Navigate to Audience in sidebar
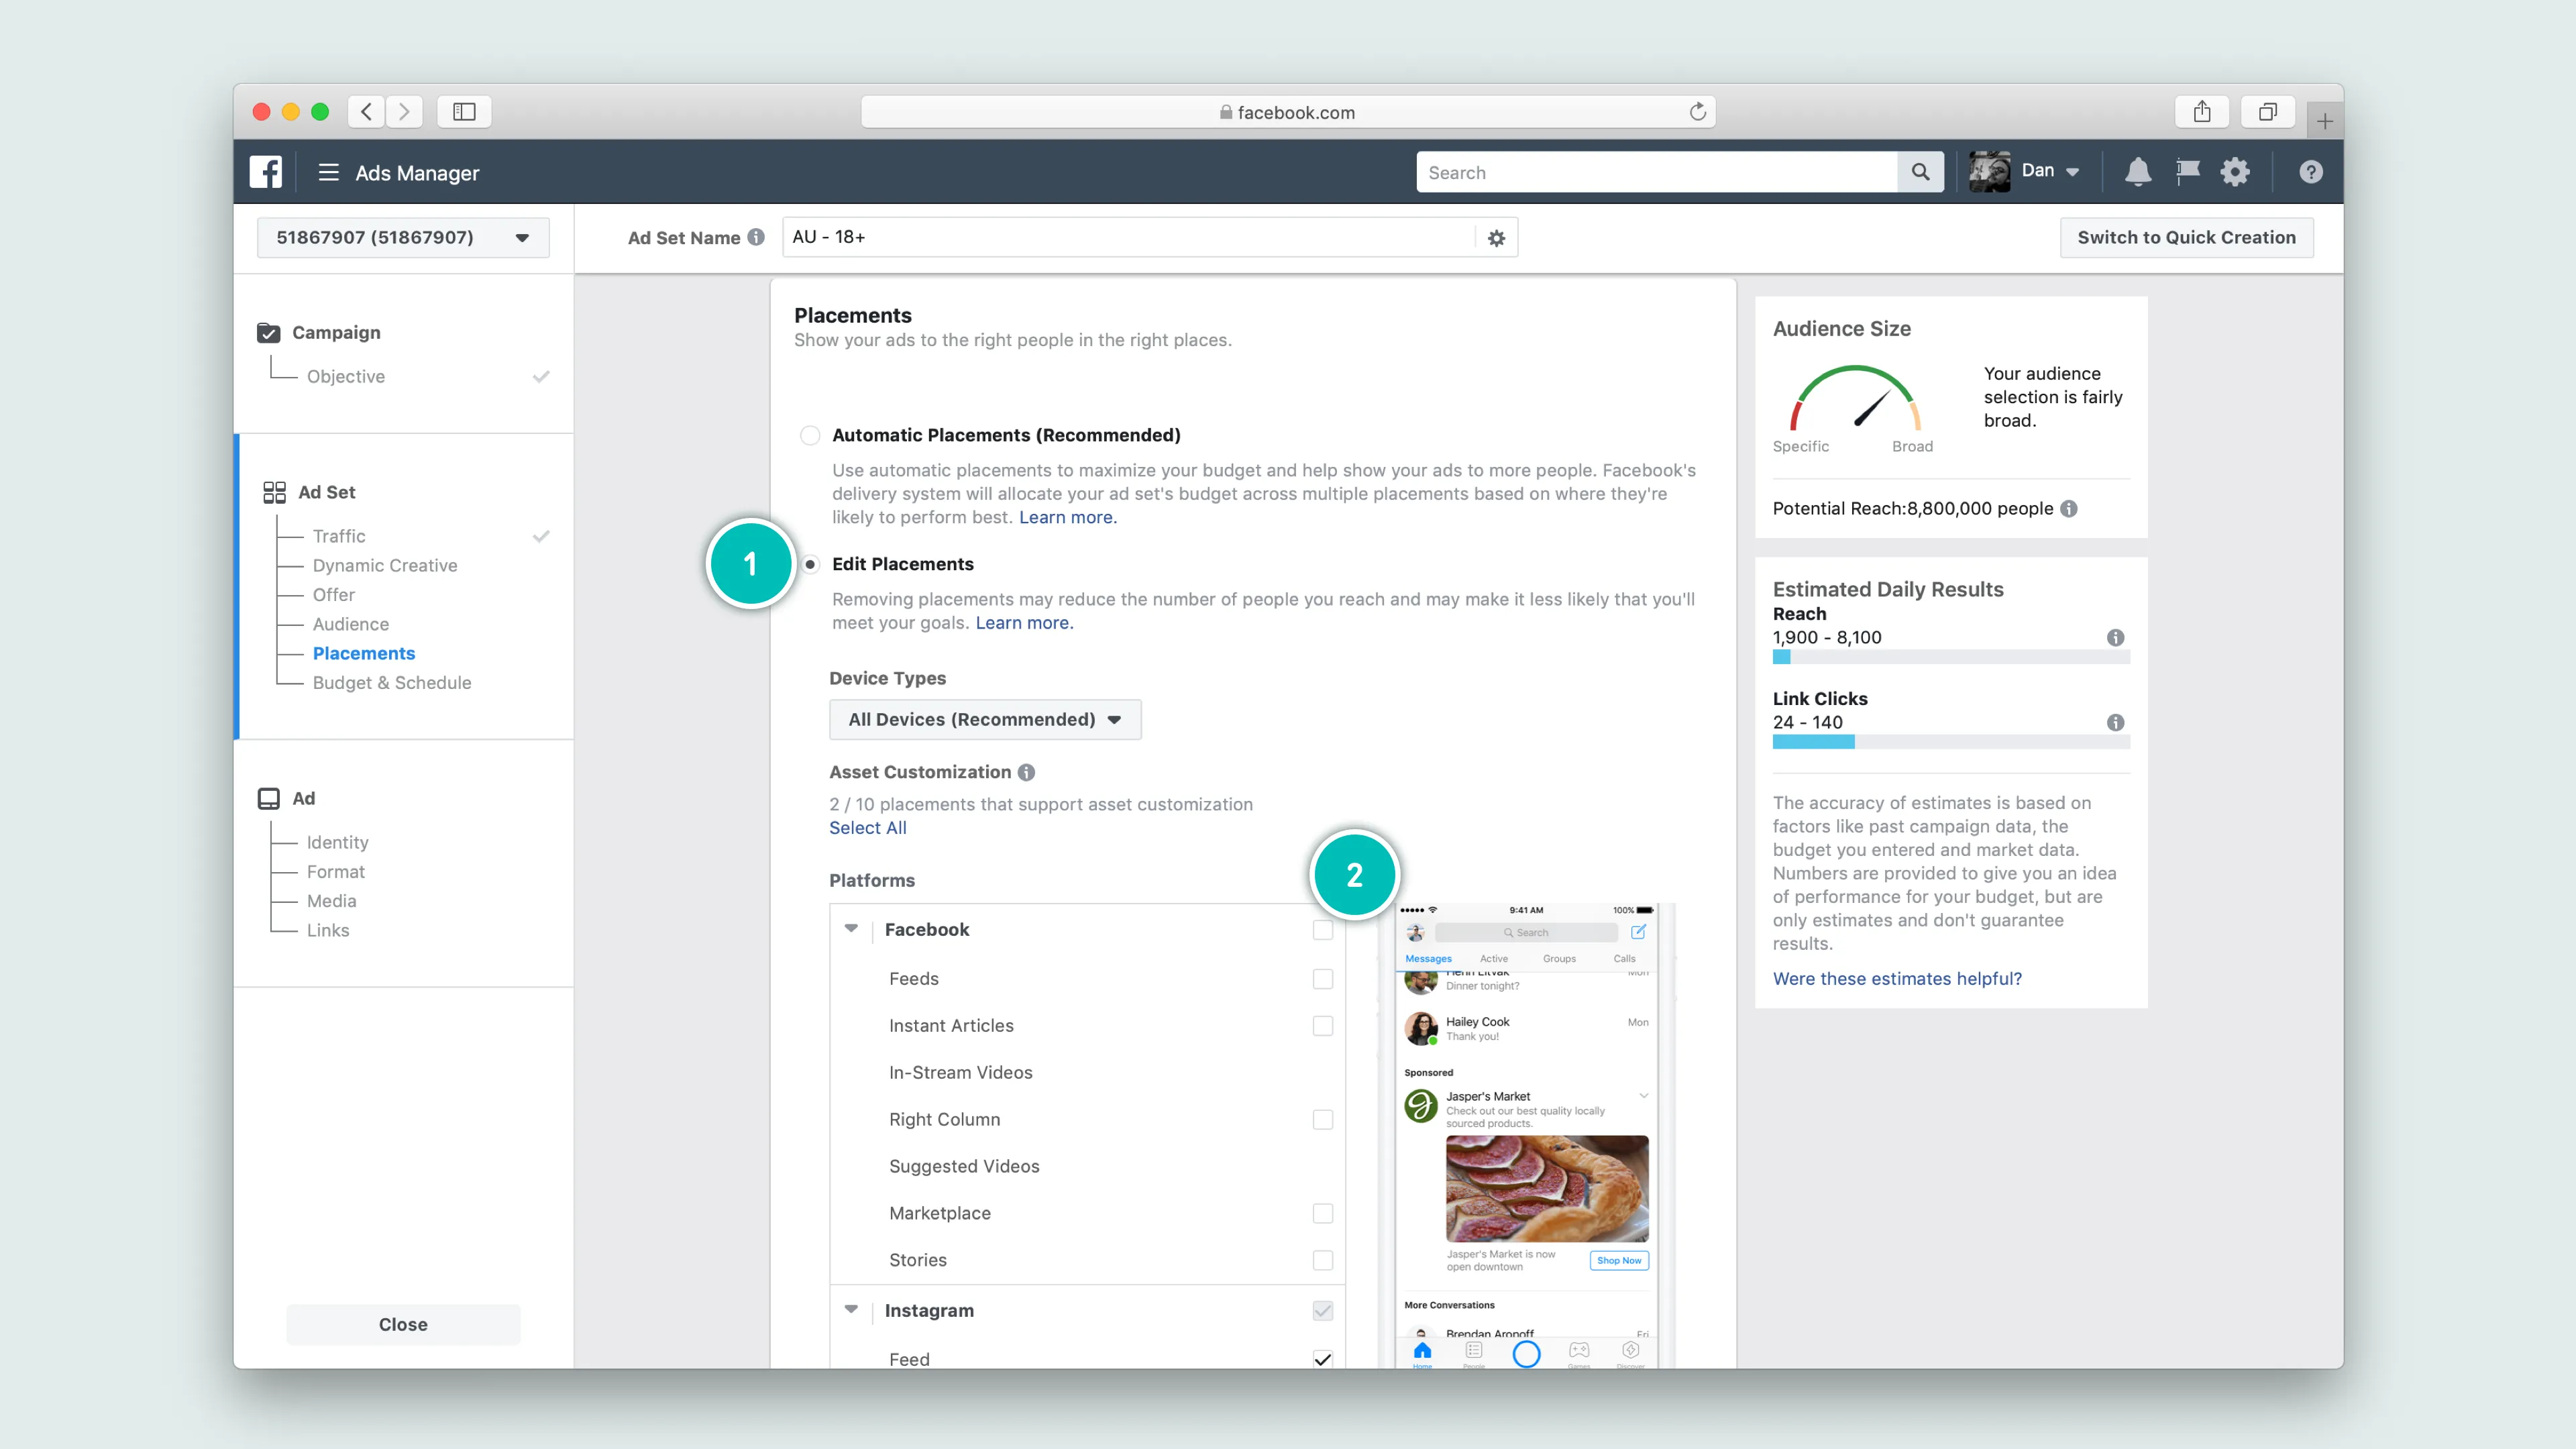 coord(350,624)
